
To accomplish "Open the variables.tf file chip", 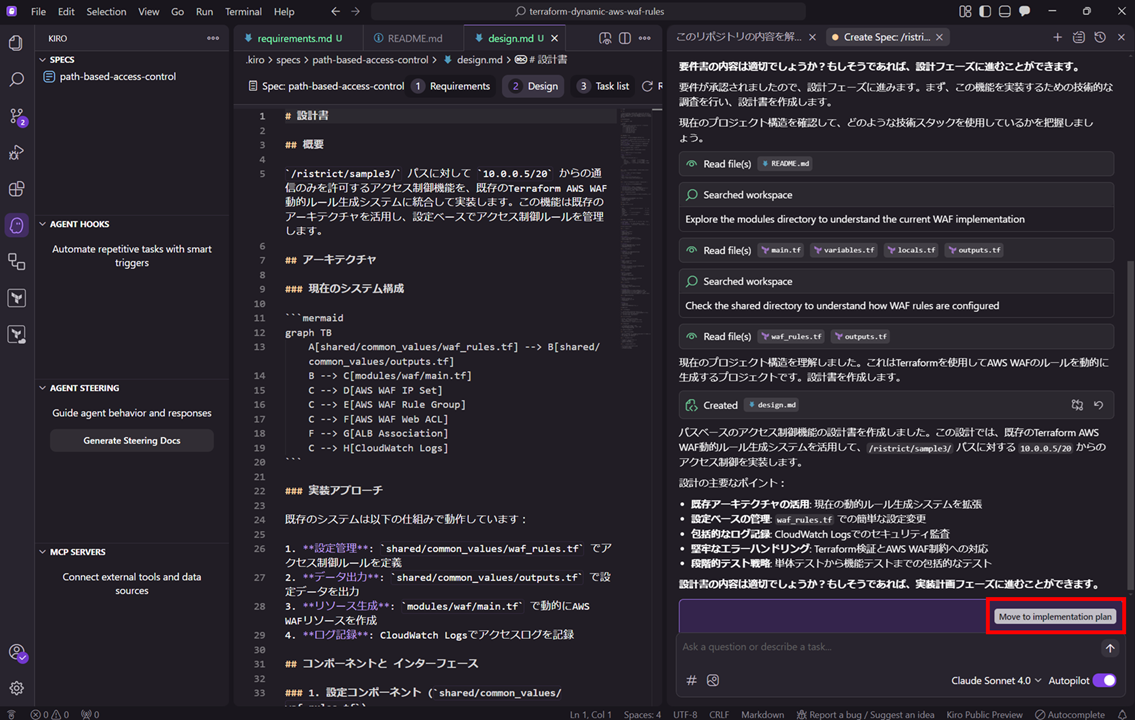I will pyautogui.click(x=844, y=250).
